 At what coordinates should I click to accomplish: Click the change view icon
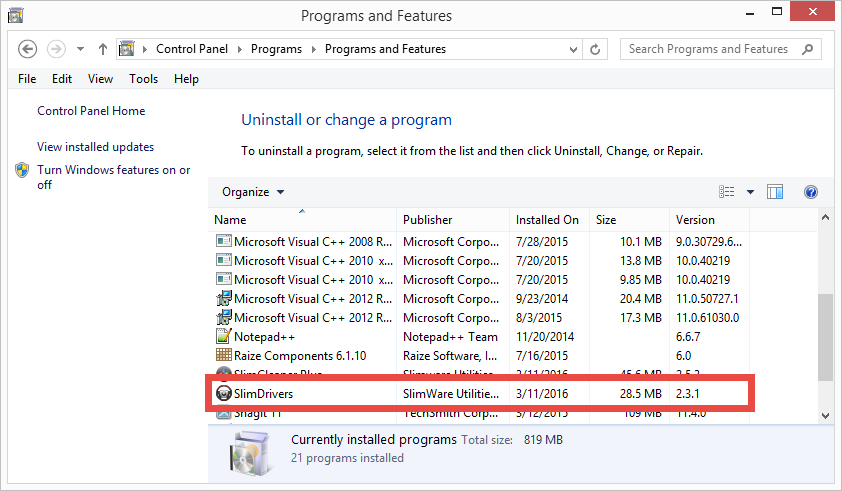[727, 192]
